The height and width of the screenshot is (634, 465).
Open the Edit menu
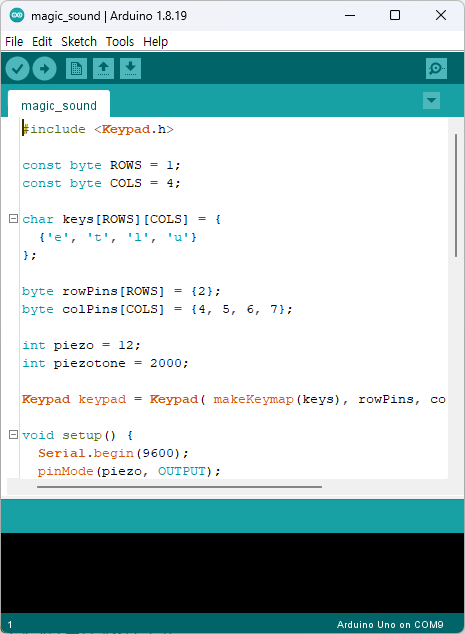(42, 42)
